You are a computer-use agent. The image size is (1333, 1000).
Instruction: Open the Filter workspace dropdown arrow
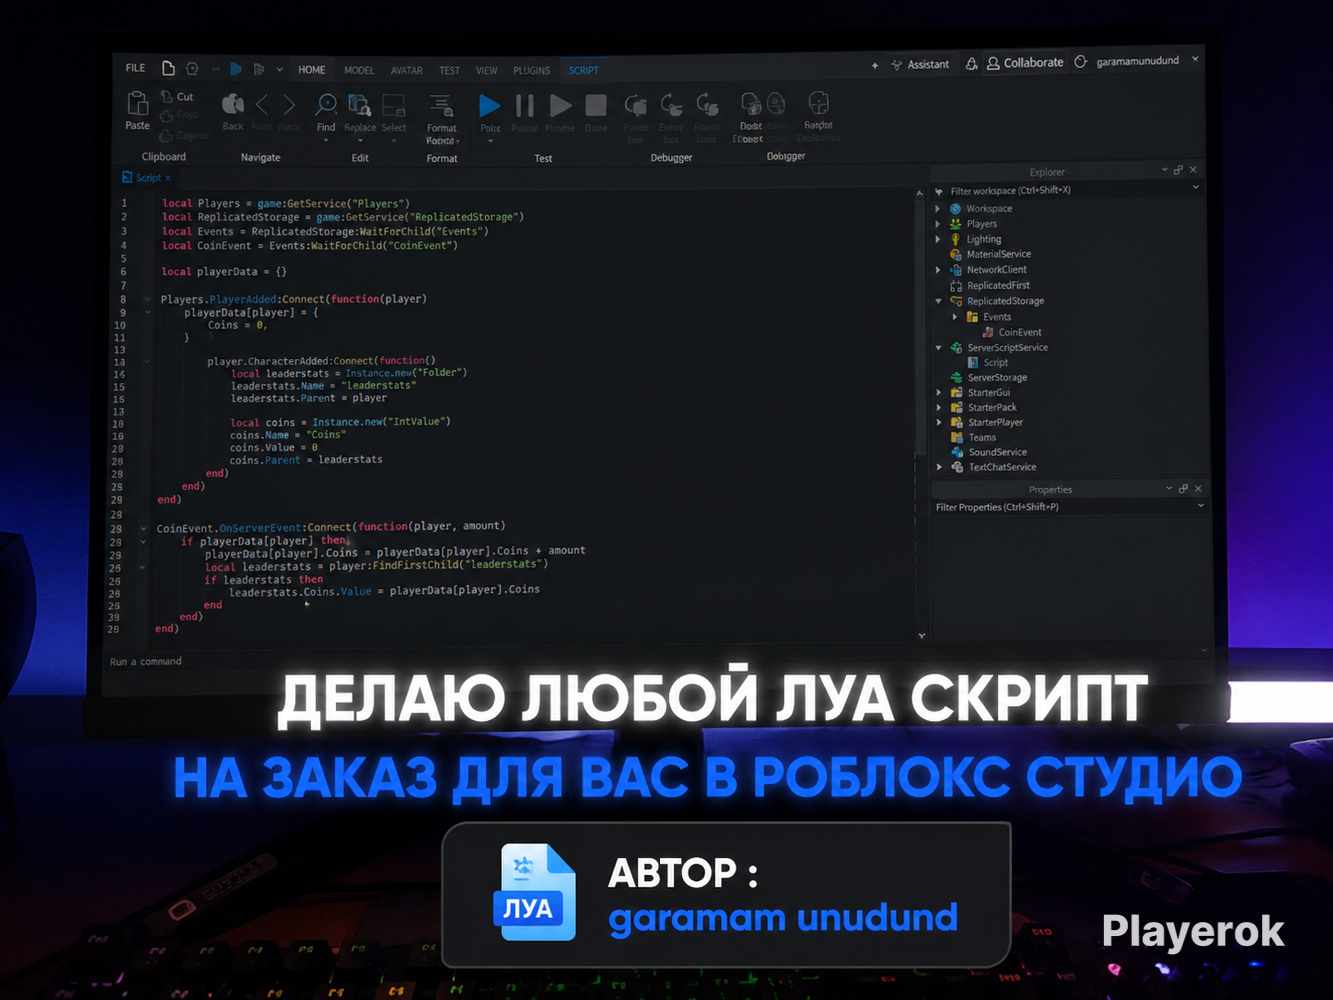1196,188
